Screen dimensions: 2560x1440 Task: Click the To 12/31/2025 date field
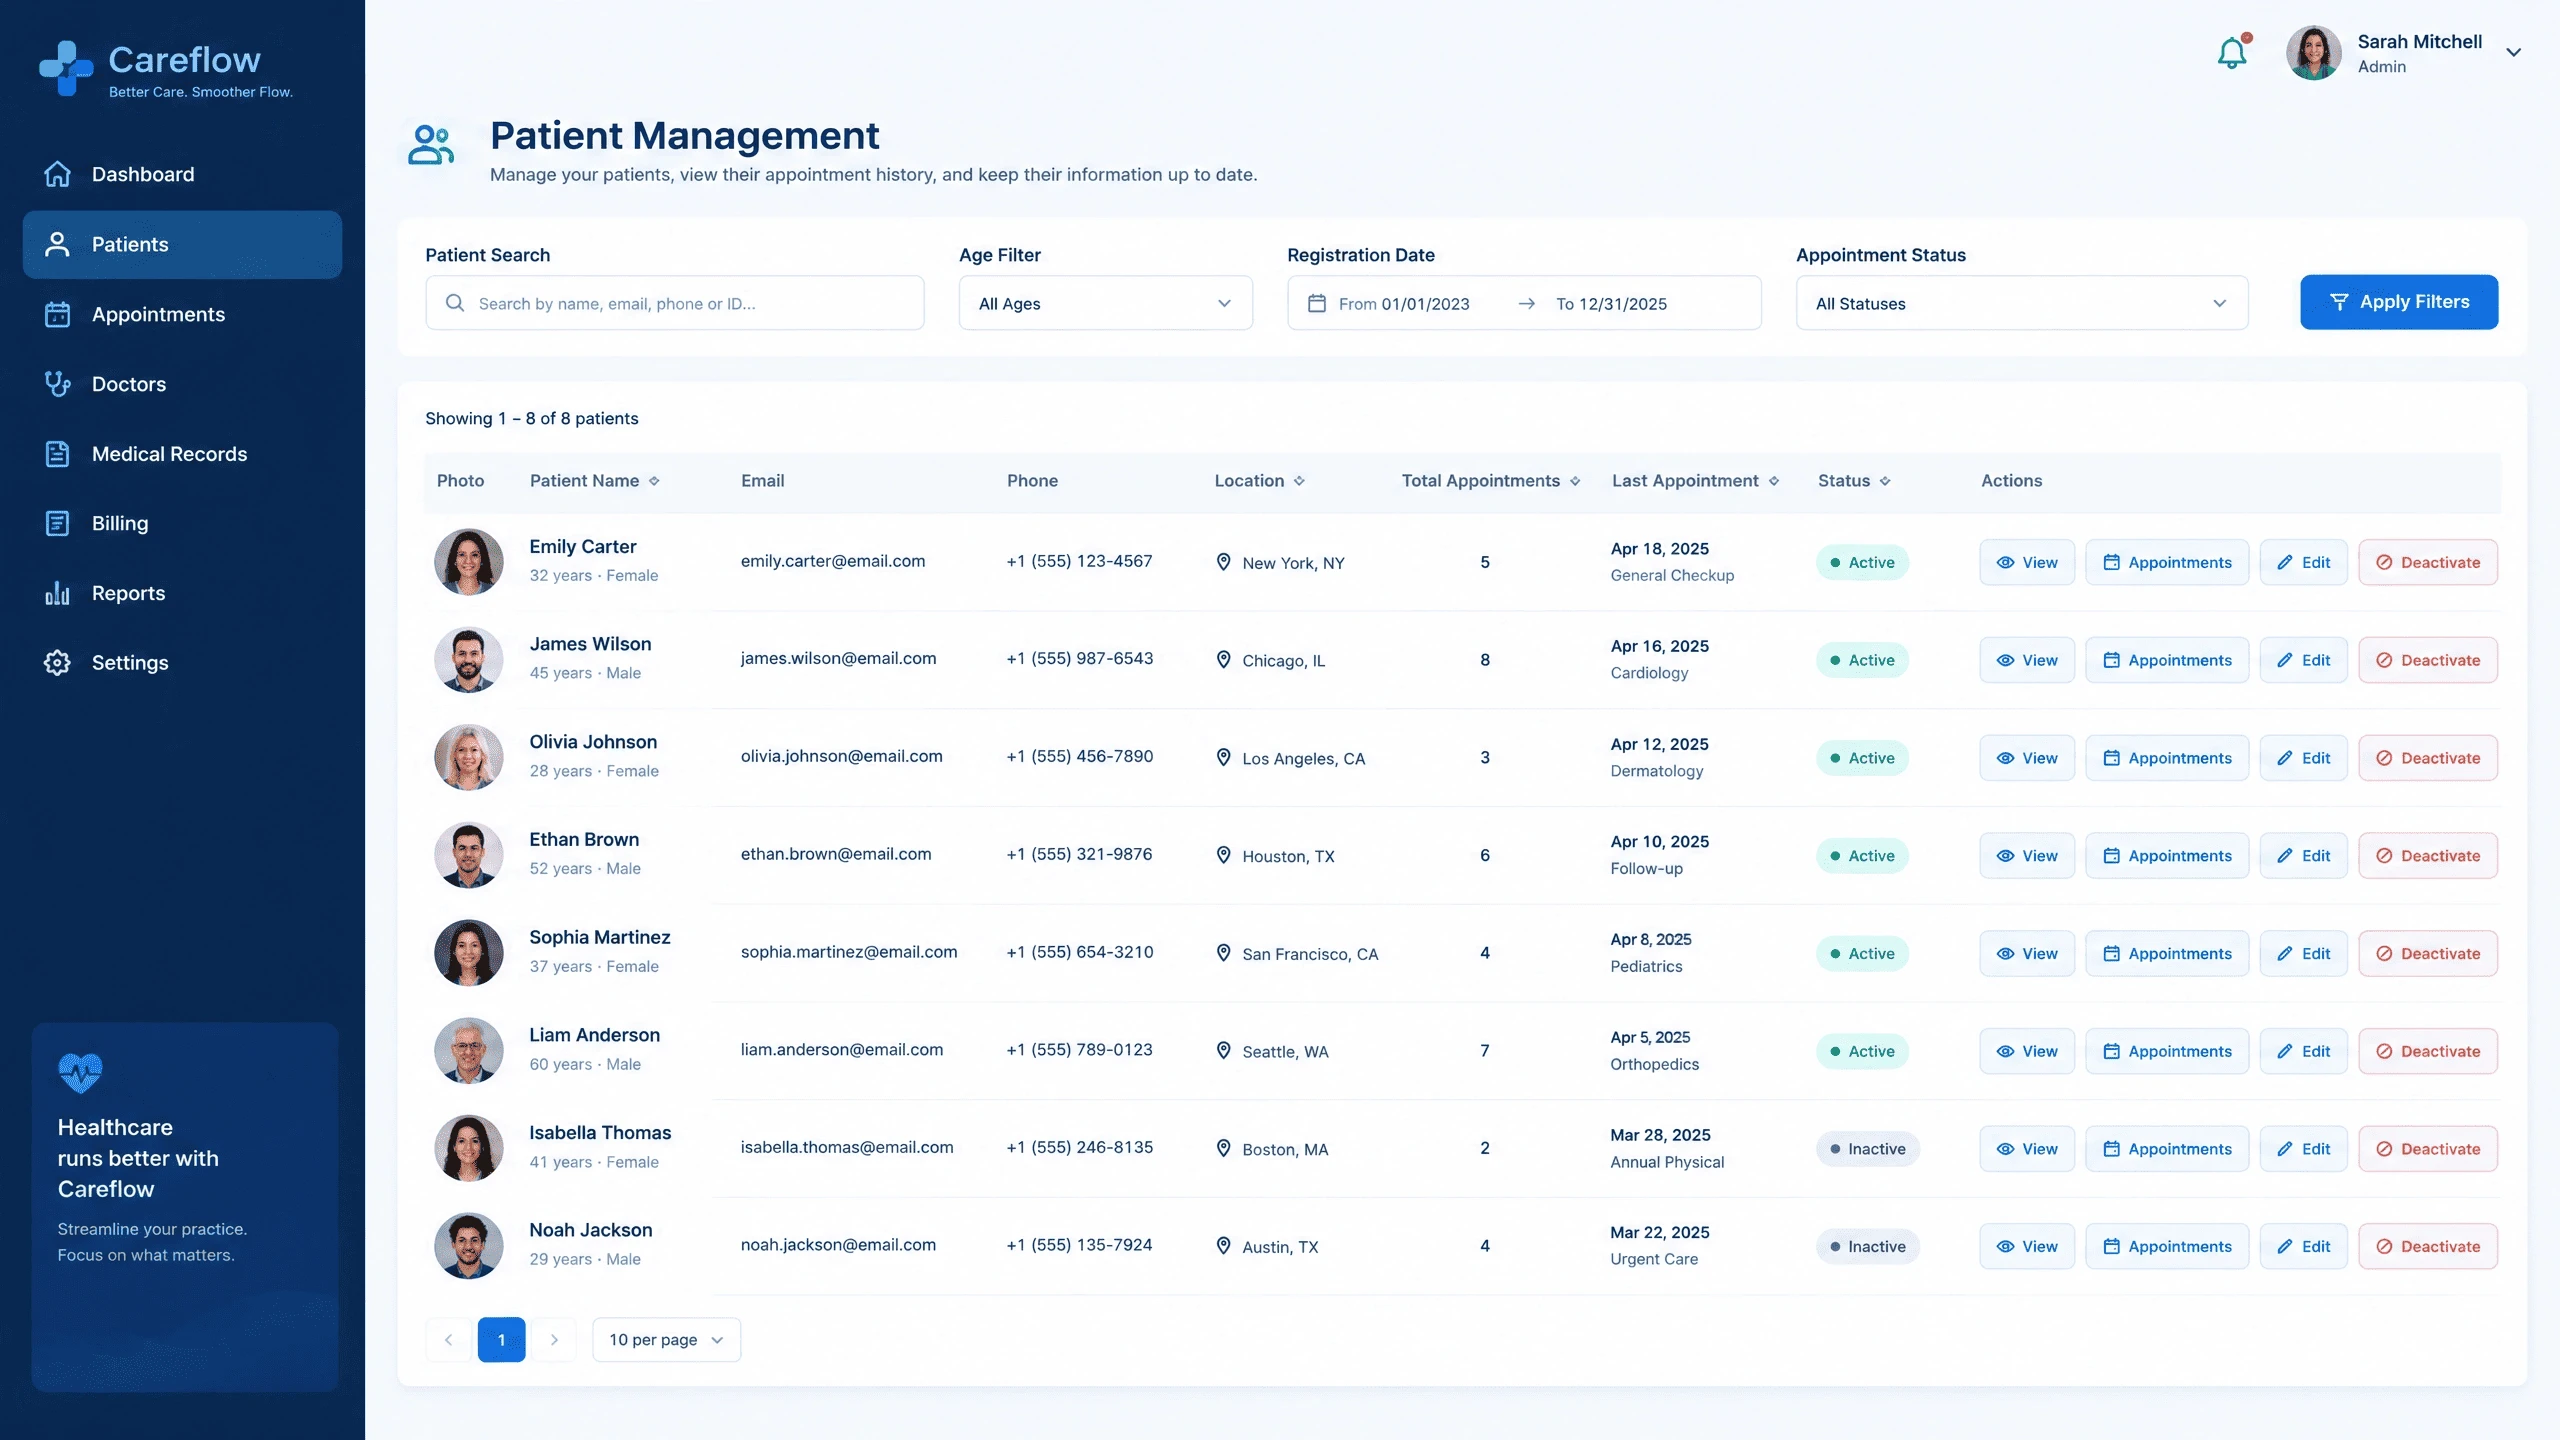pos(1611,304)
